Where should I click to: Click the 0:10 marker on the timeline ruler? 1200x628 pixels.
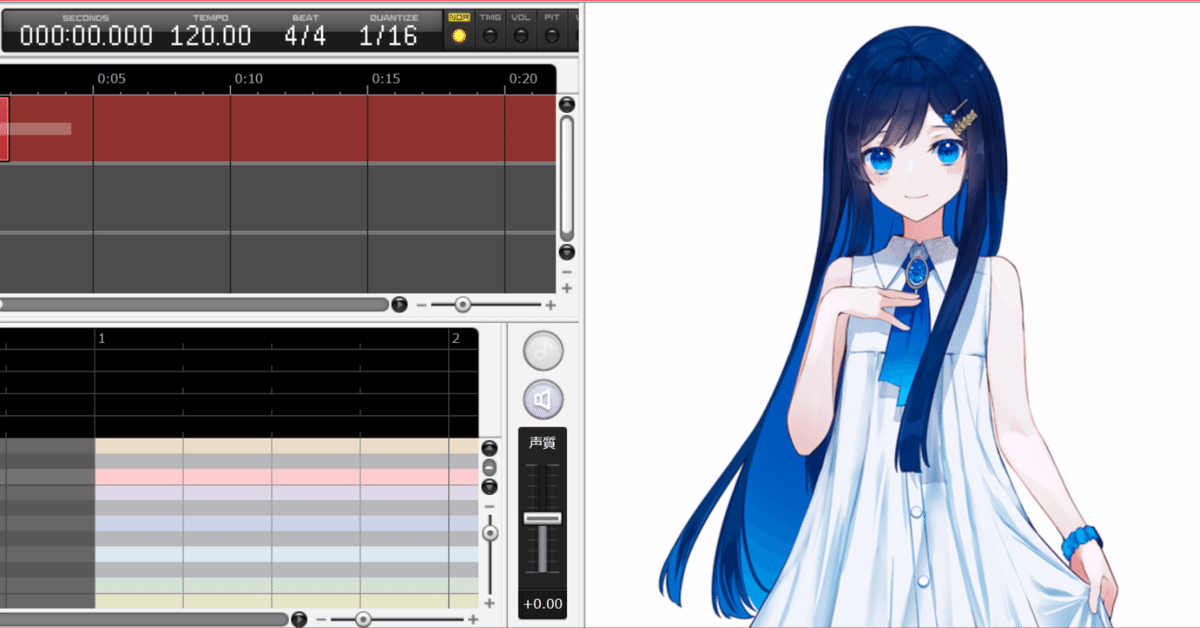click(x=249, y=78)
